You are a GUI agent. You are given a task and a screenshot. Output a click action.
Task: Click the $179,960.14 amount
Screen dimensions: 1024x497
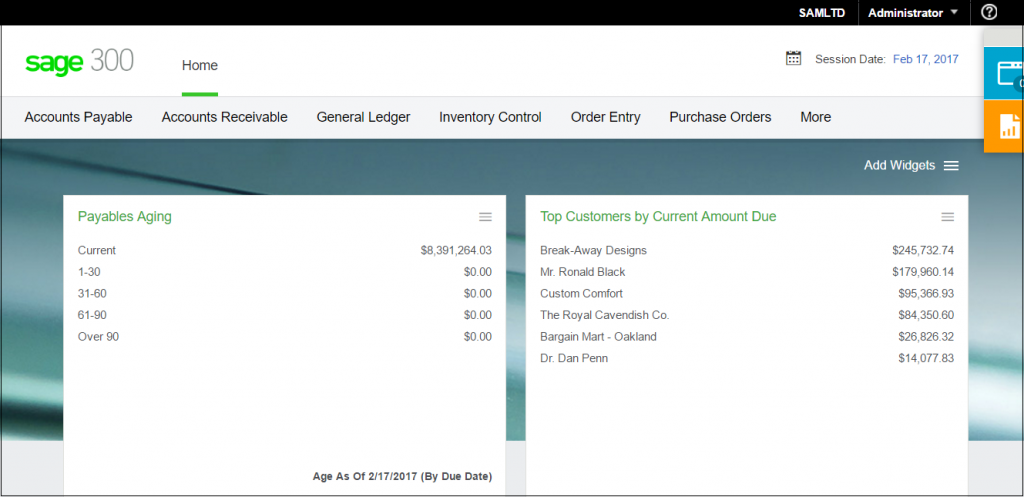tap(923, 272)
